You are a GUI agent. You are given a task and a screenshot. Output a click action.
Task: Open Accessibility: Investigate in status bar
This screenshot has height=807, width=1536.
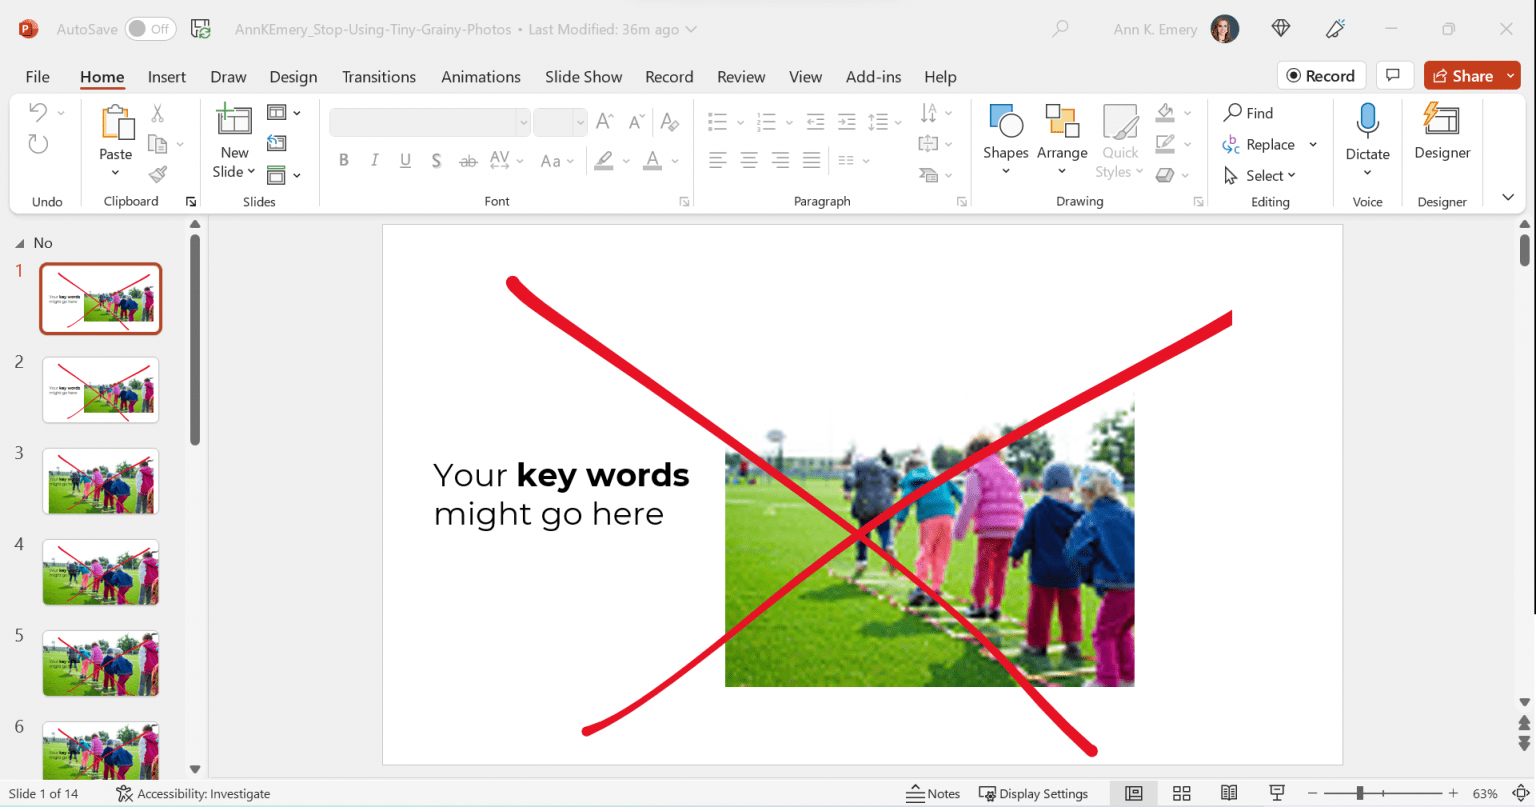pyautogui.click(x=193, y=793)
